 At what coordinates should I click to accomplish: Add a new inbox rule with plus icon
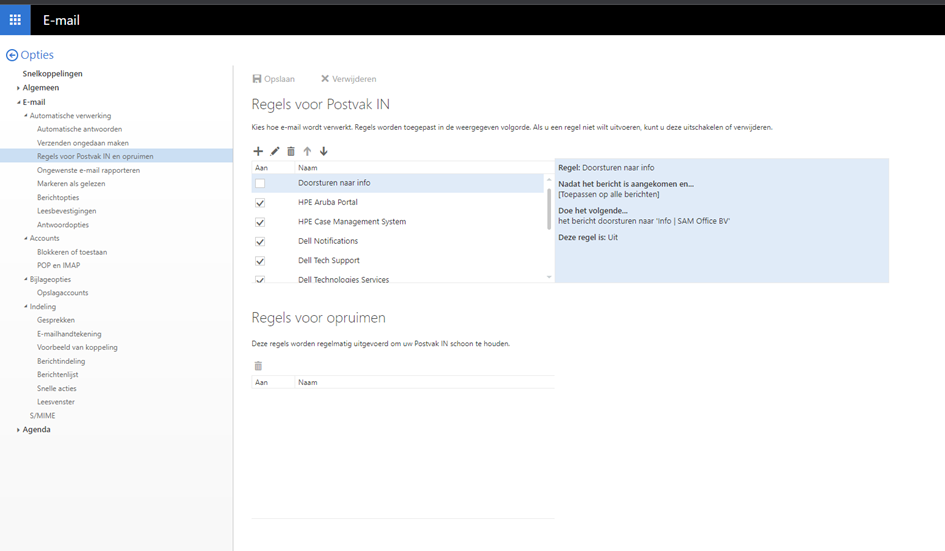(259, 151)
